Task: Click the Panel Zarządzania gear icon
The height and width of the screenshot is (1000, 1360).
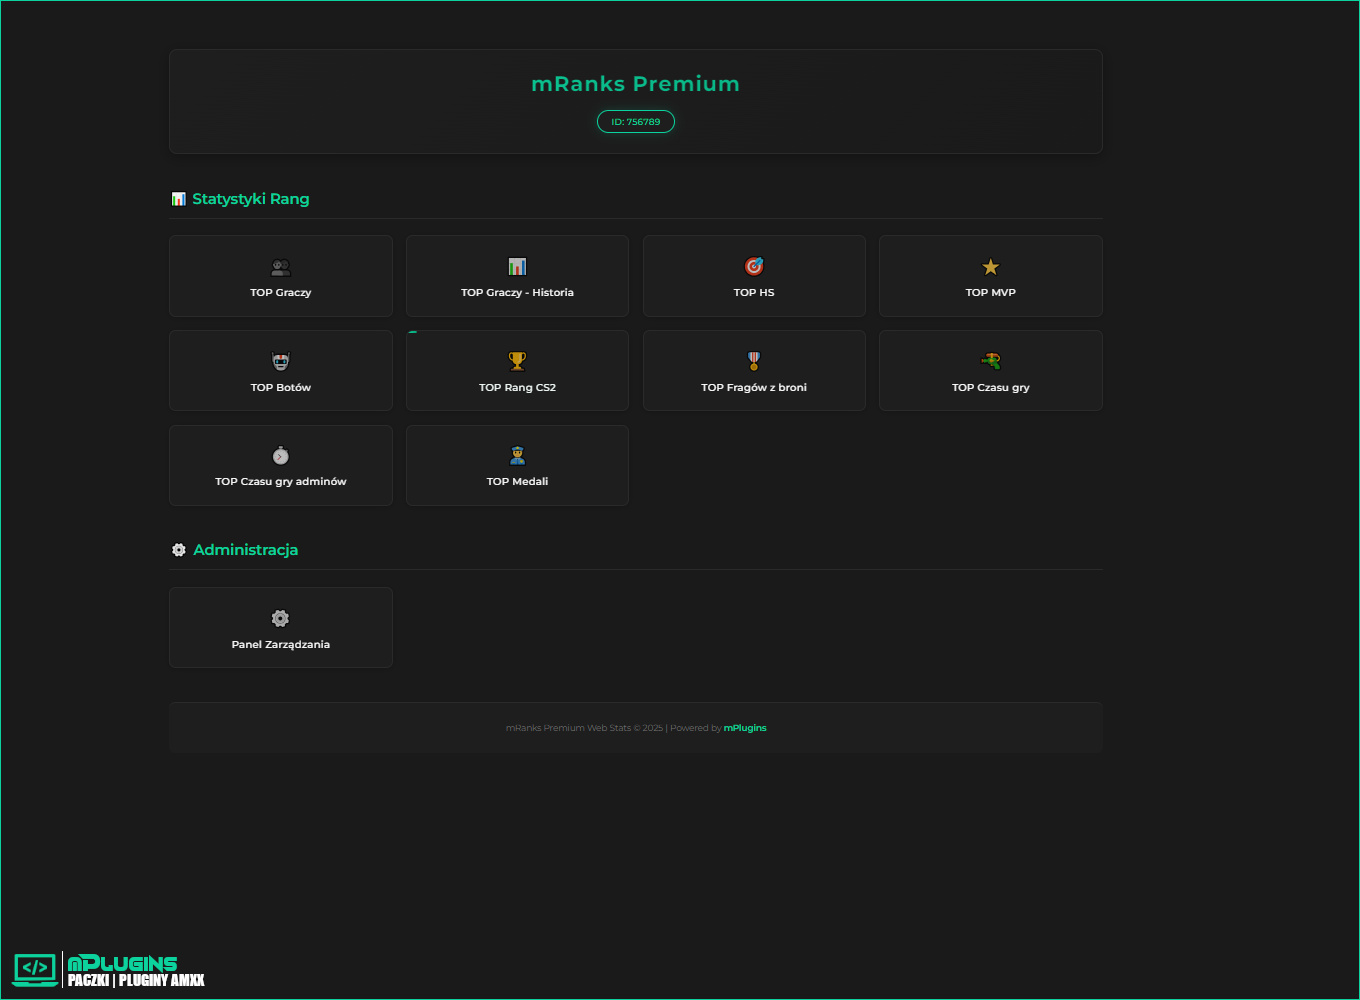Action: point(281,618)
